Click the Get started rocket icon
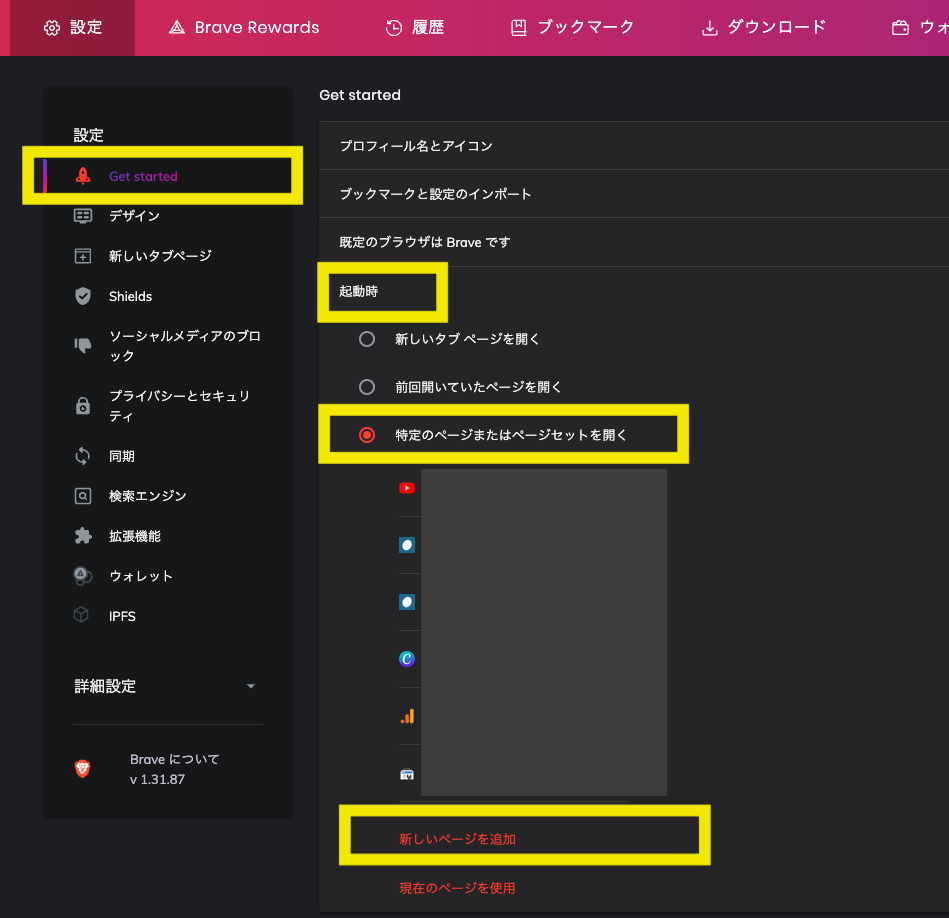 pyautogui.click(x=83, y=176)
